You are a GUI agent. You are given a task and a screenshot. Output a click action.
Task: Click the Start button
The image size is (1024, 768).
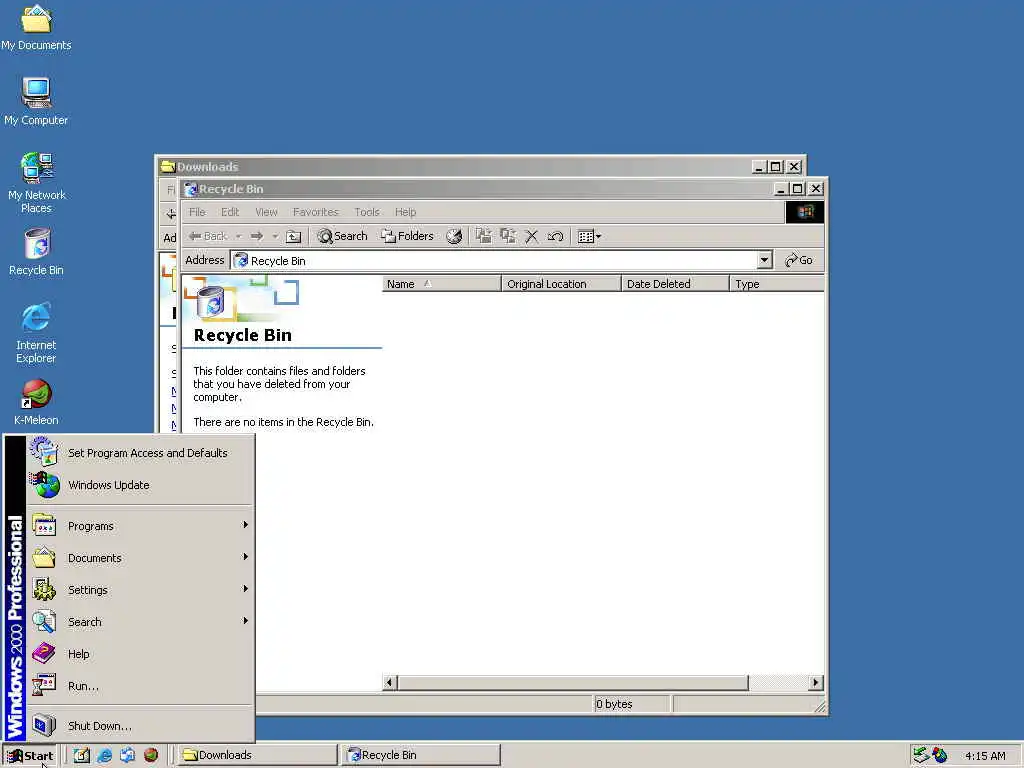click(x=30, y=756)
